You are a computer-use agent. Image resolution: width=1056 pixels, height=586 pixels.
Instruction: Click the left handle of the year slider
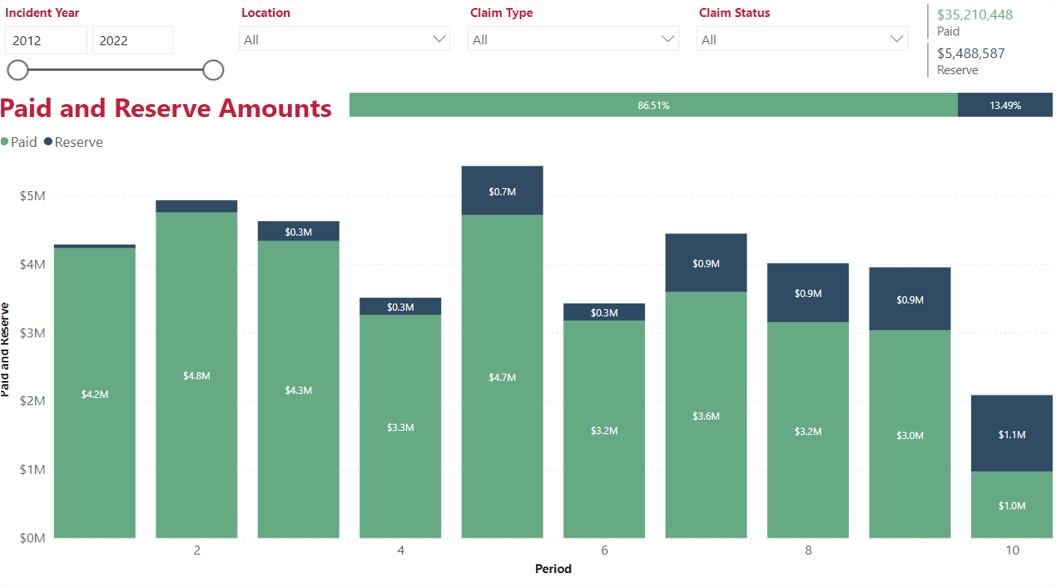pyautogui.click(x=18, y=70)
